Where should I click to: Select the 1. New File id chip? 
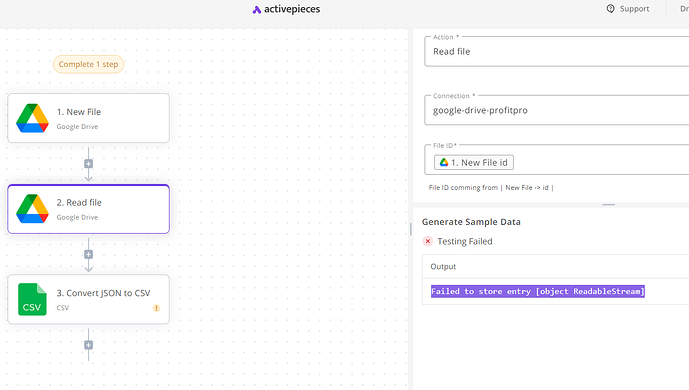[474, 162]
